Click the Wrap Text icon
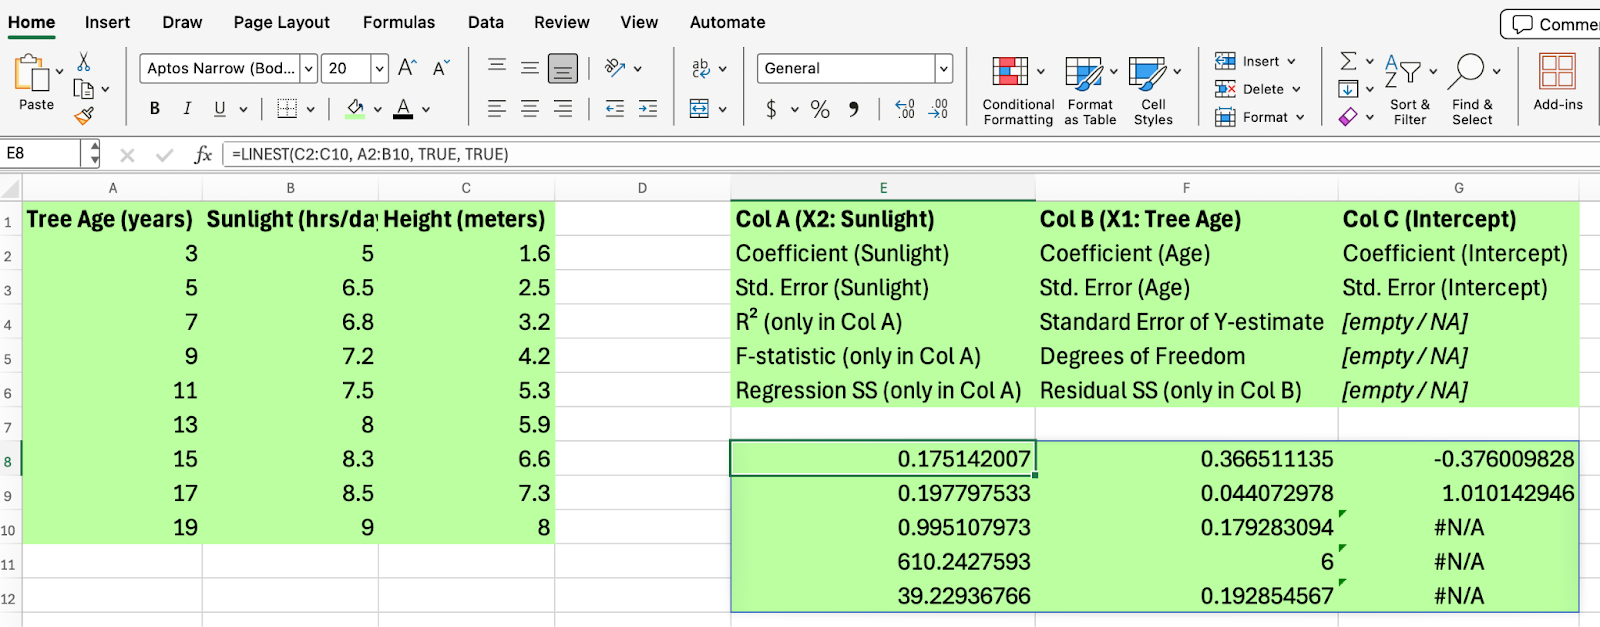This screenshot has width=1600, height=627. coord(701,68)
